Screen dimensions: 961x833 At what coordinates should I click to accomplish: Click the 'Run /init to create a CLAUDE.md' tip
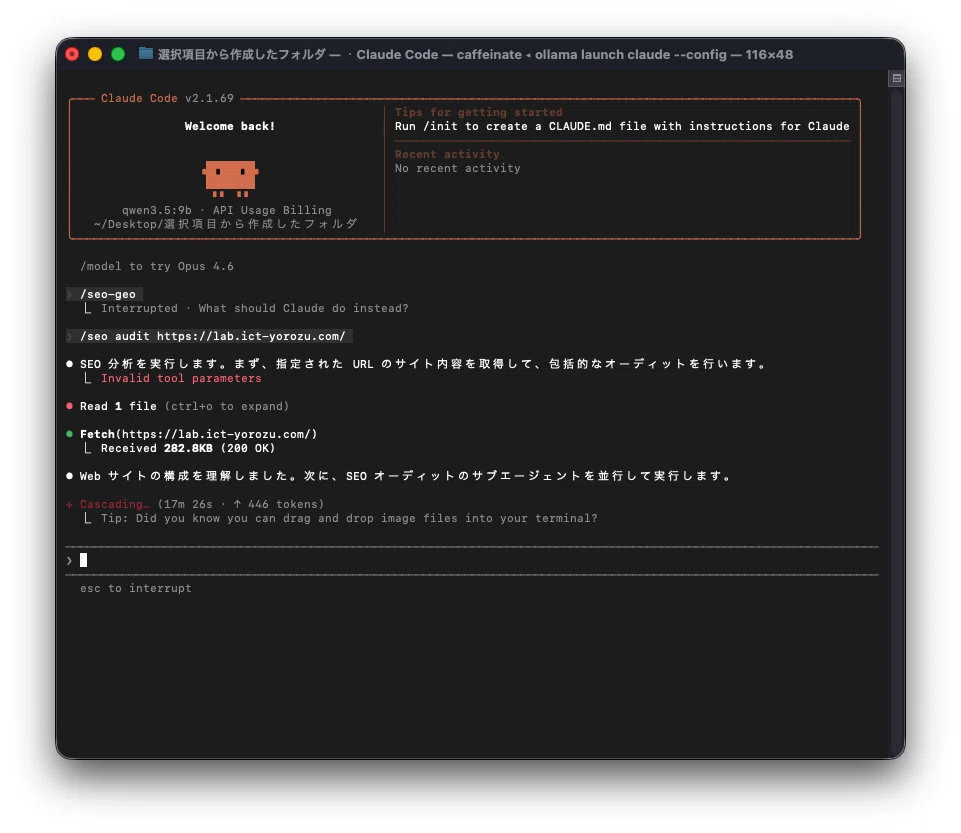click(x=622, y=126)
